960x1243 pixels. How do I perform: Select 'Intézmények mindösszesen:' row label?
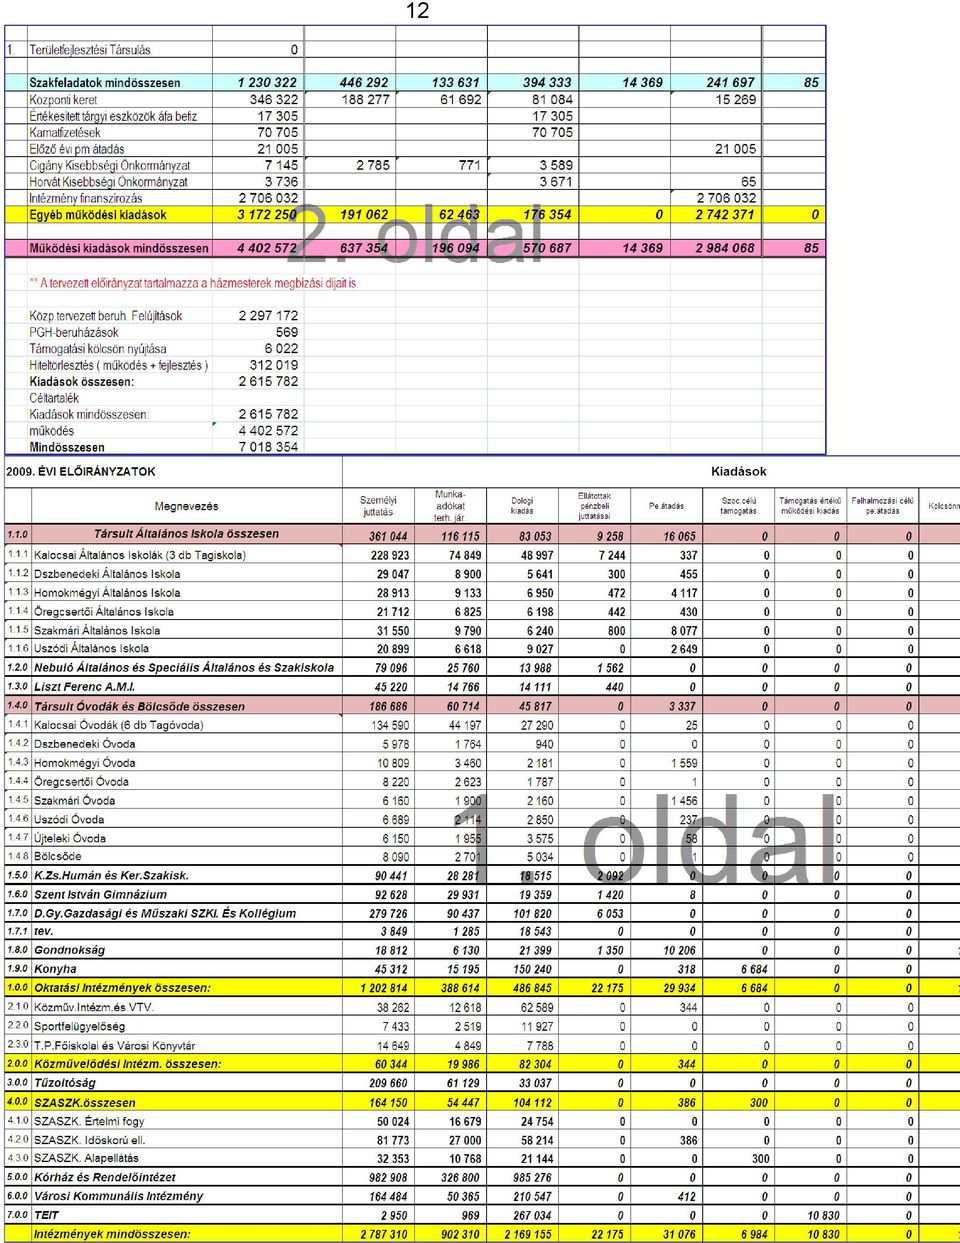(x=112, y=1234)
